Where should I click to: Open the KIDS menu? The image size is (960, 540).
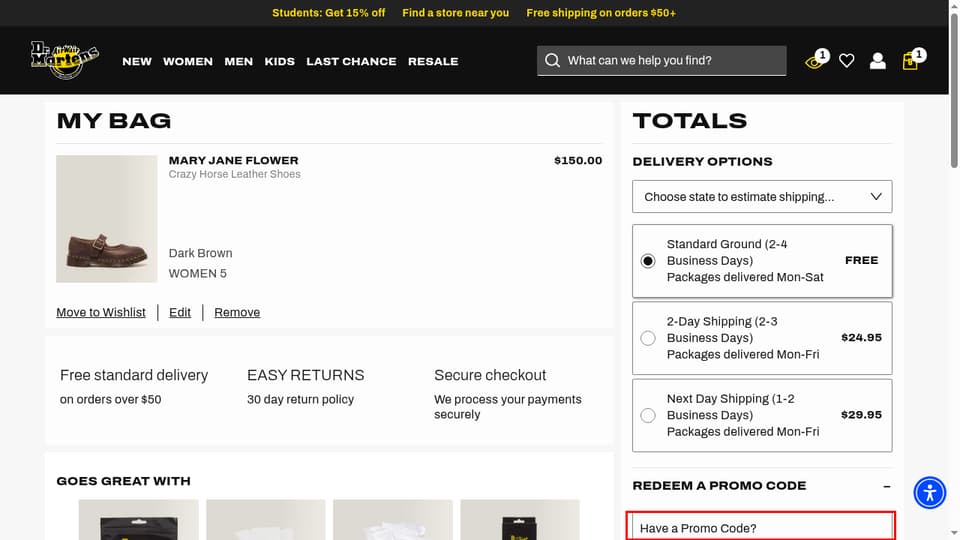point(279,61)
